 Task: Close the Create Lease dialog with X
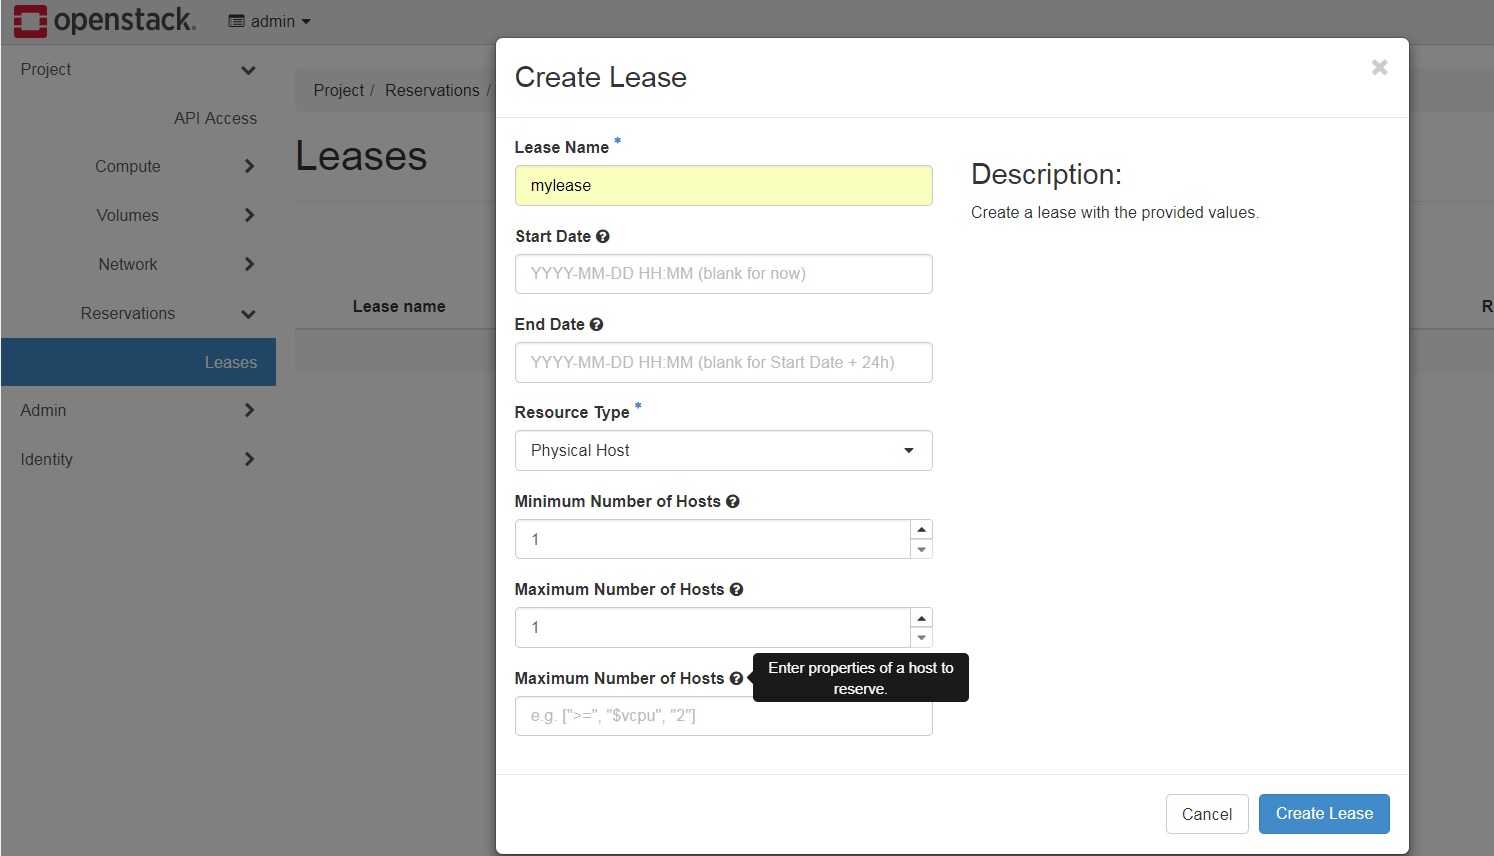1379,67
